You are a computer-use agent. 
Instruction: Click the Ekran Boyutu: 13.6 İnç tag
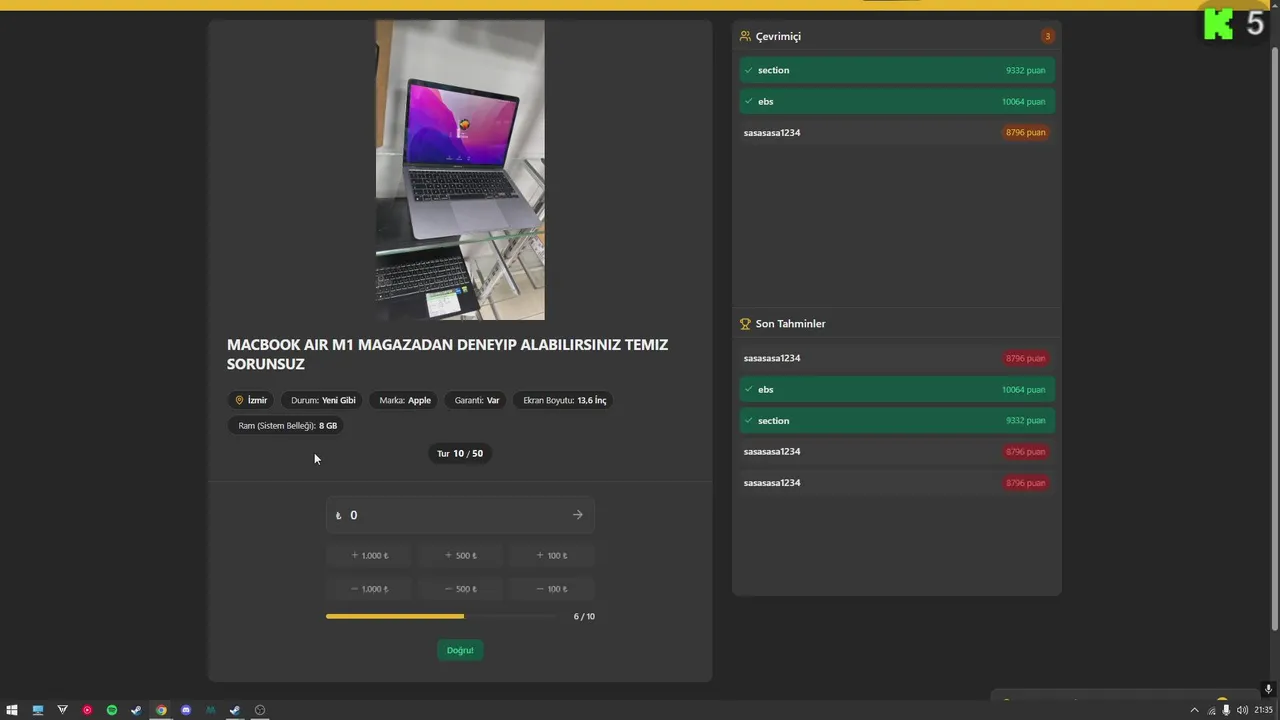[x=565, y=400]
